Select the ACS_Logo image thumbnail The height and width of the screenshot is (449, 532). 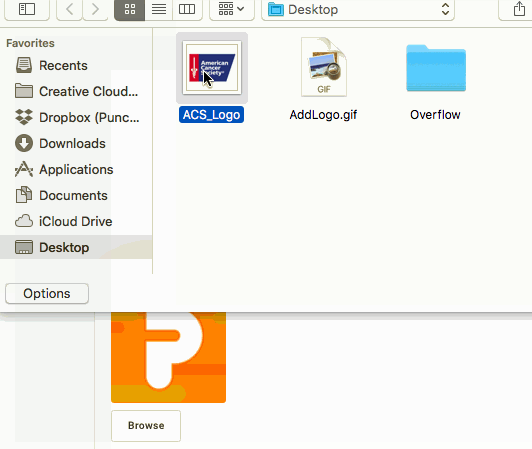coord(212,68)
